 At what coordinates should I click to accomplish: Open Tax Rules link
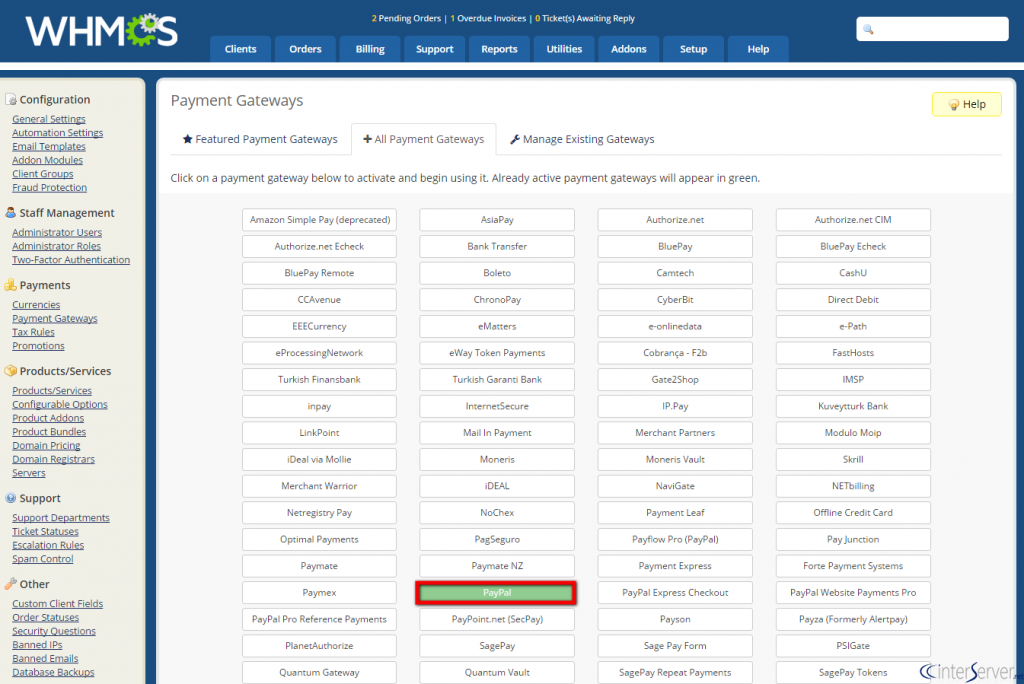33,332
